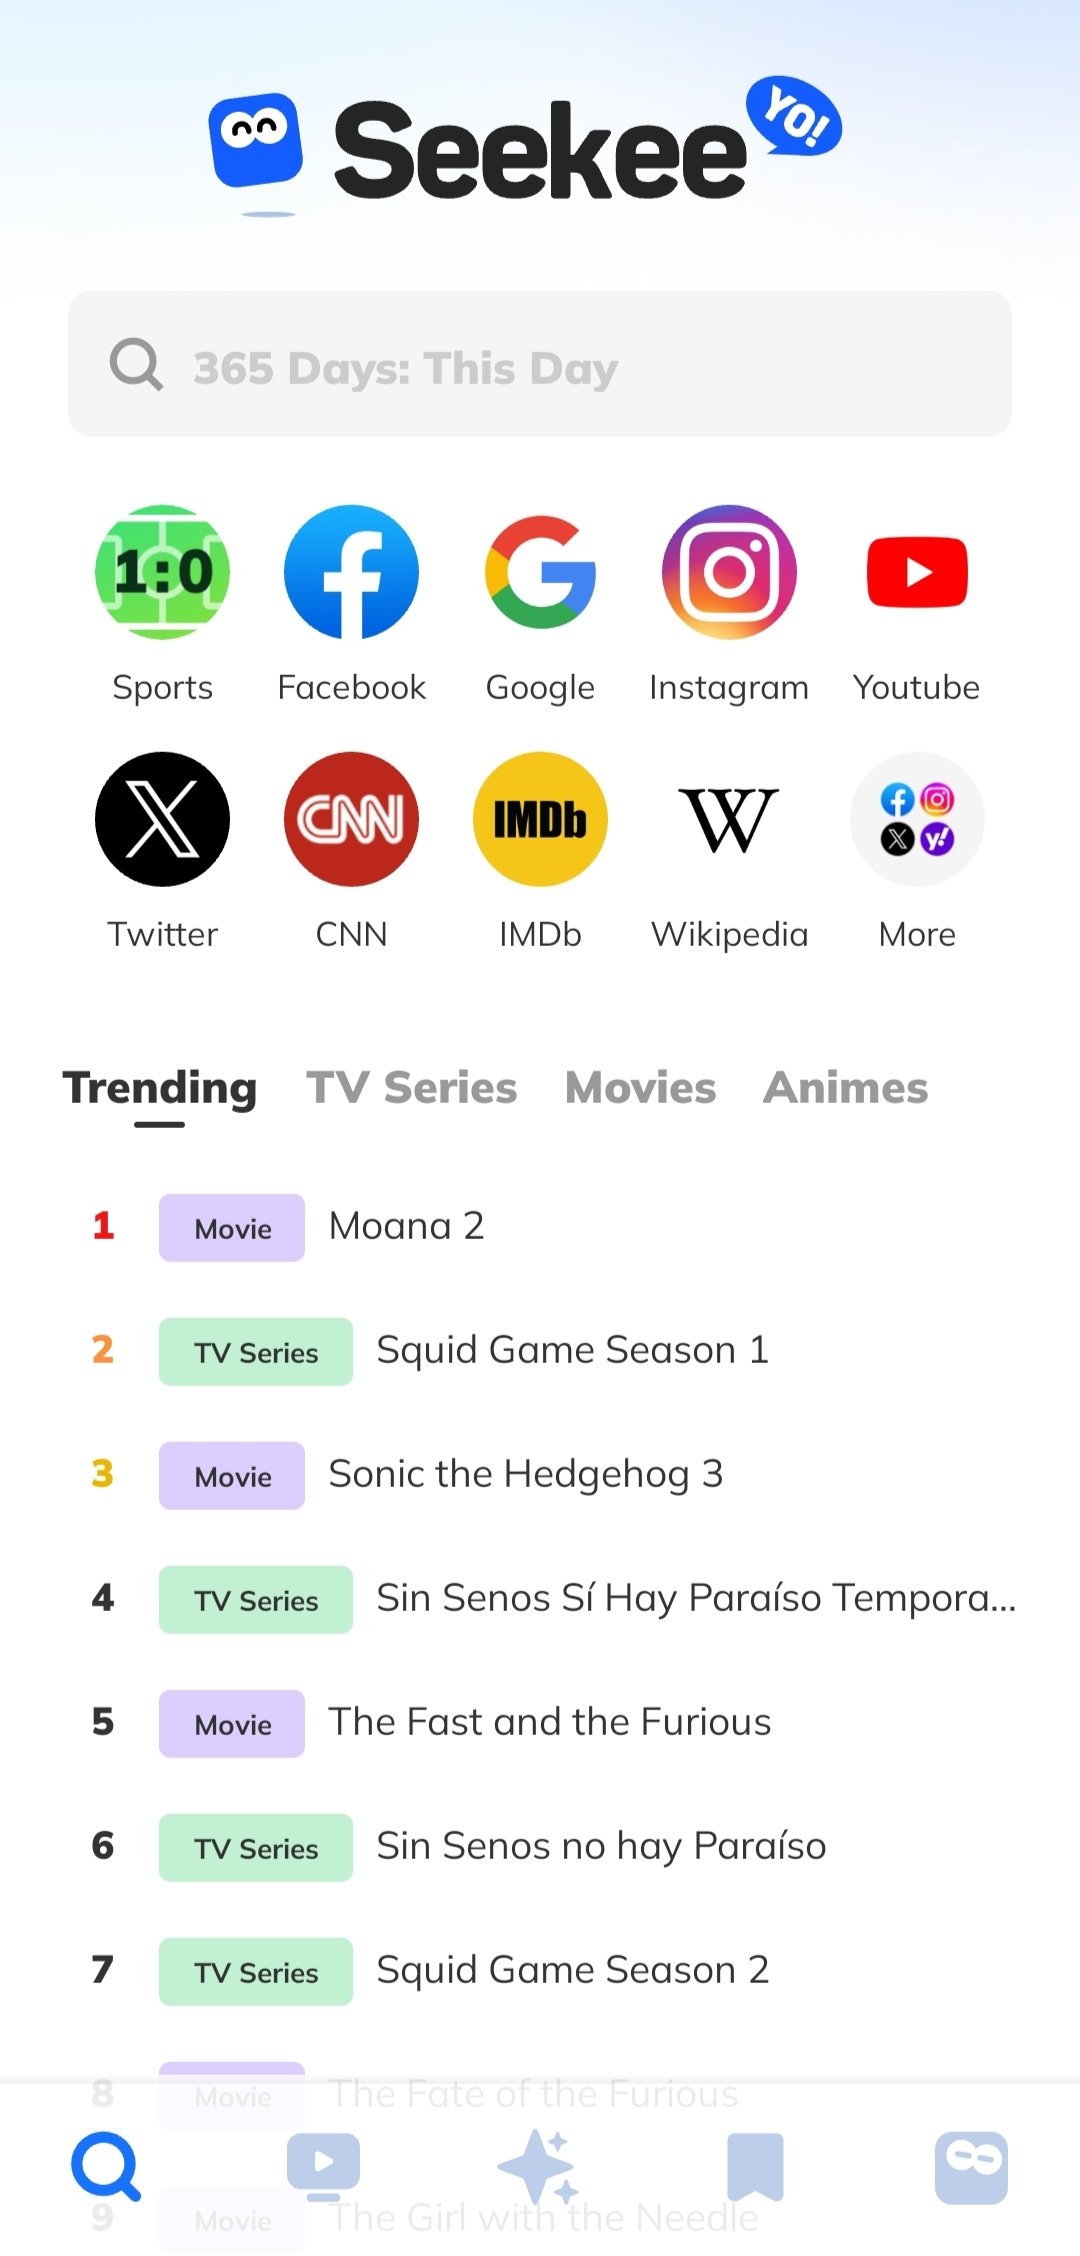
Task: Switch to the TV Series tab
Action: click(x=411, y=1088)
